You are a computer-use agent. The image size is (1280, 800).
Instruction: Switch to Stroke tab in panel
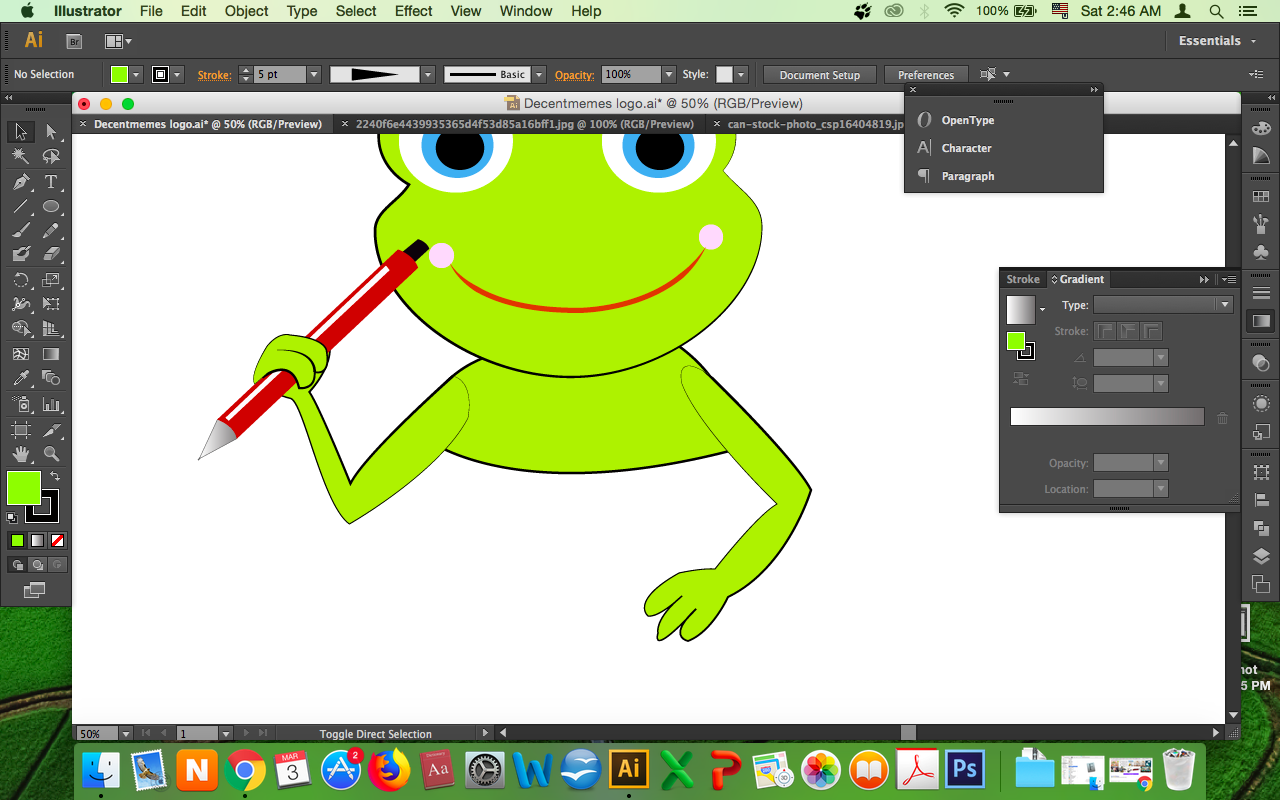[1022, 279]
